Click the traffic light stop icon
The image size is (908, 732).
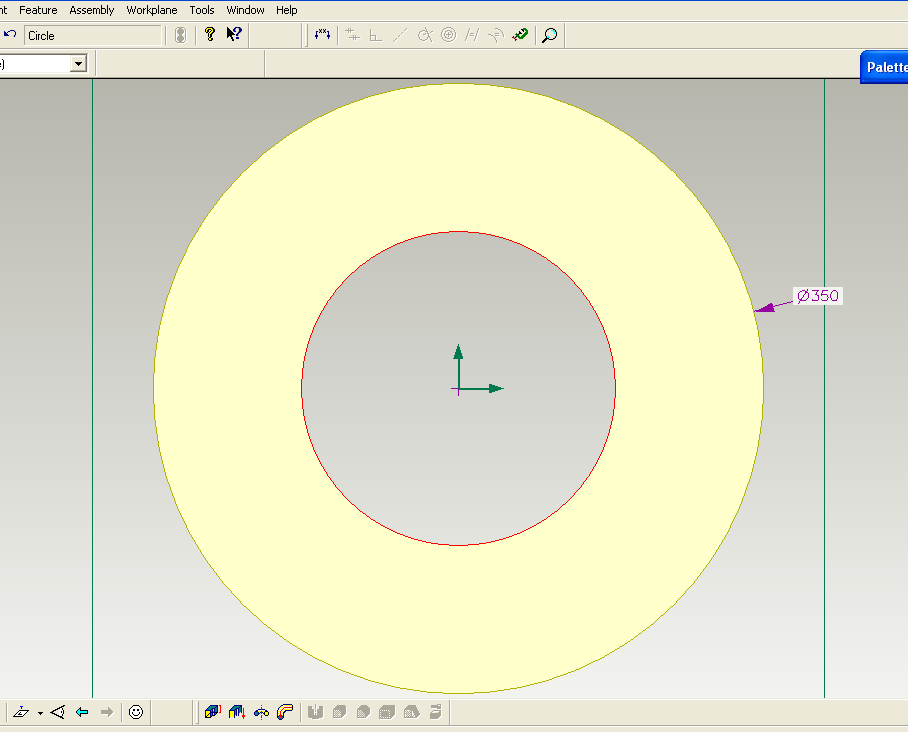[x=181, y=35]
